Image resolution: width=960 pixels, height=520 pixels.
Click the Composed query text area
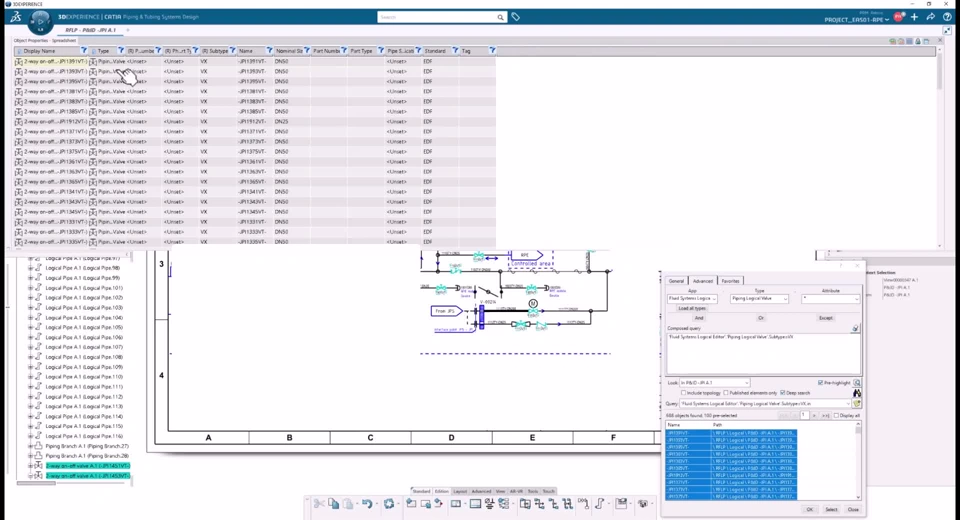pos(763,353)
